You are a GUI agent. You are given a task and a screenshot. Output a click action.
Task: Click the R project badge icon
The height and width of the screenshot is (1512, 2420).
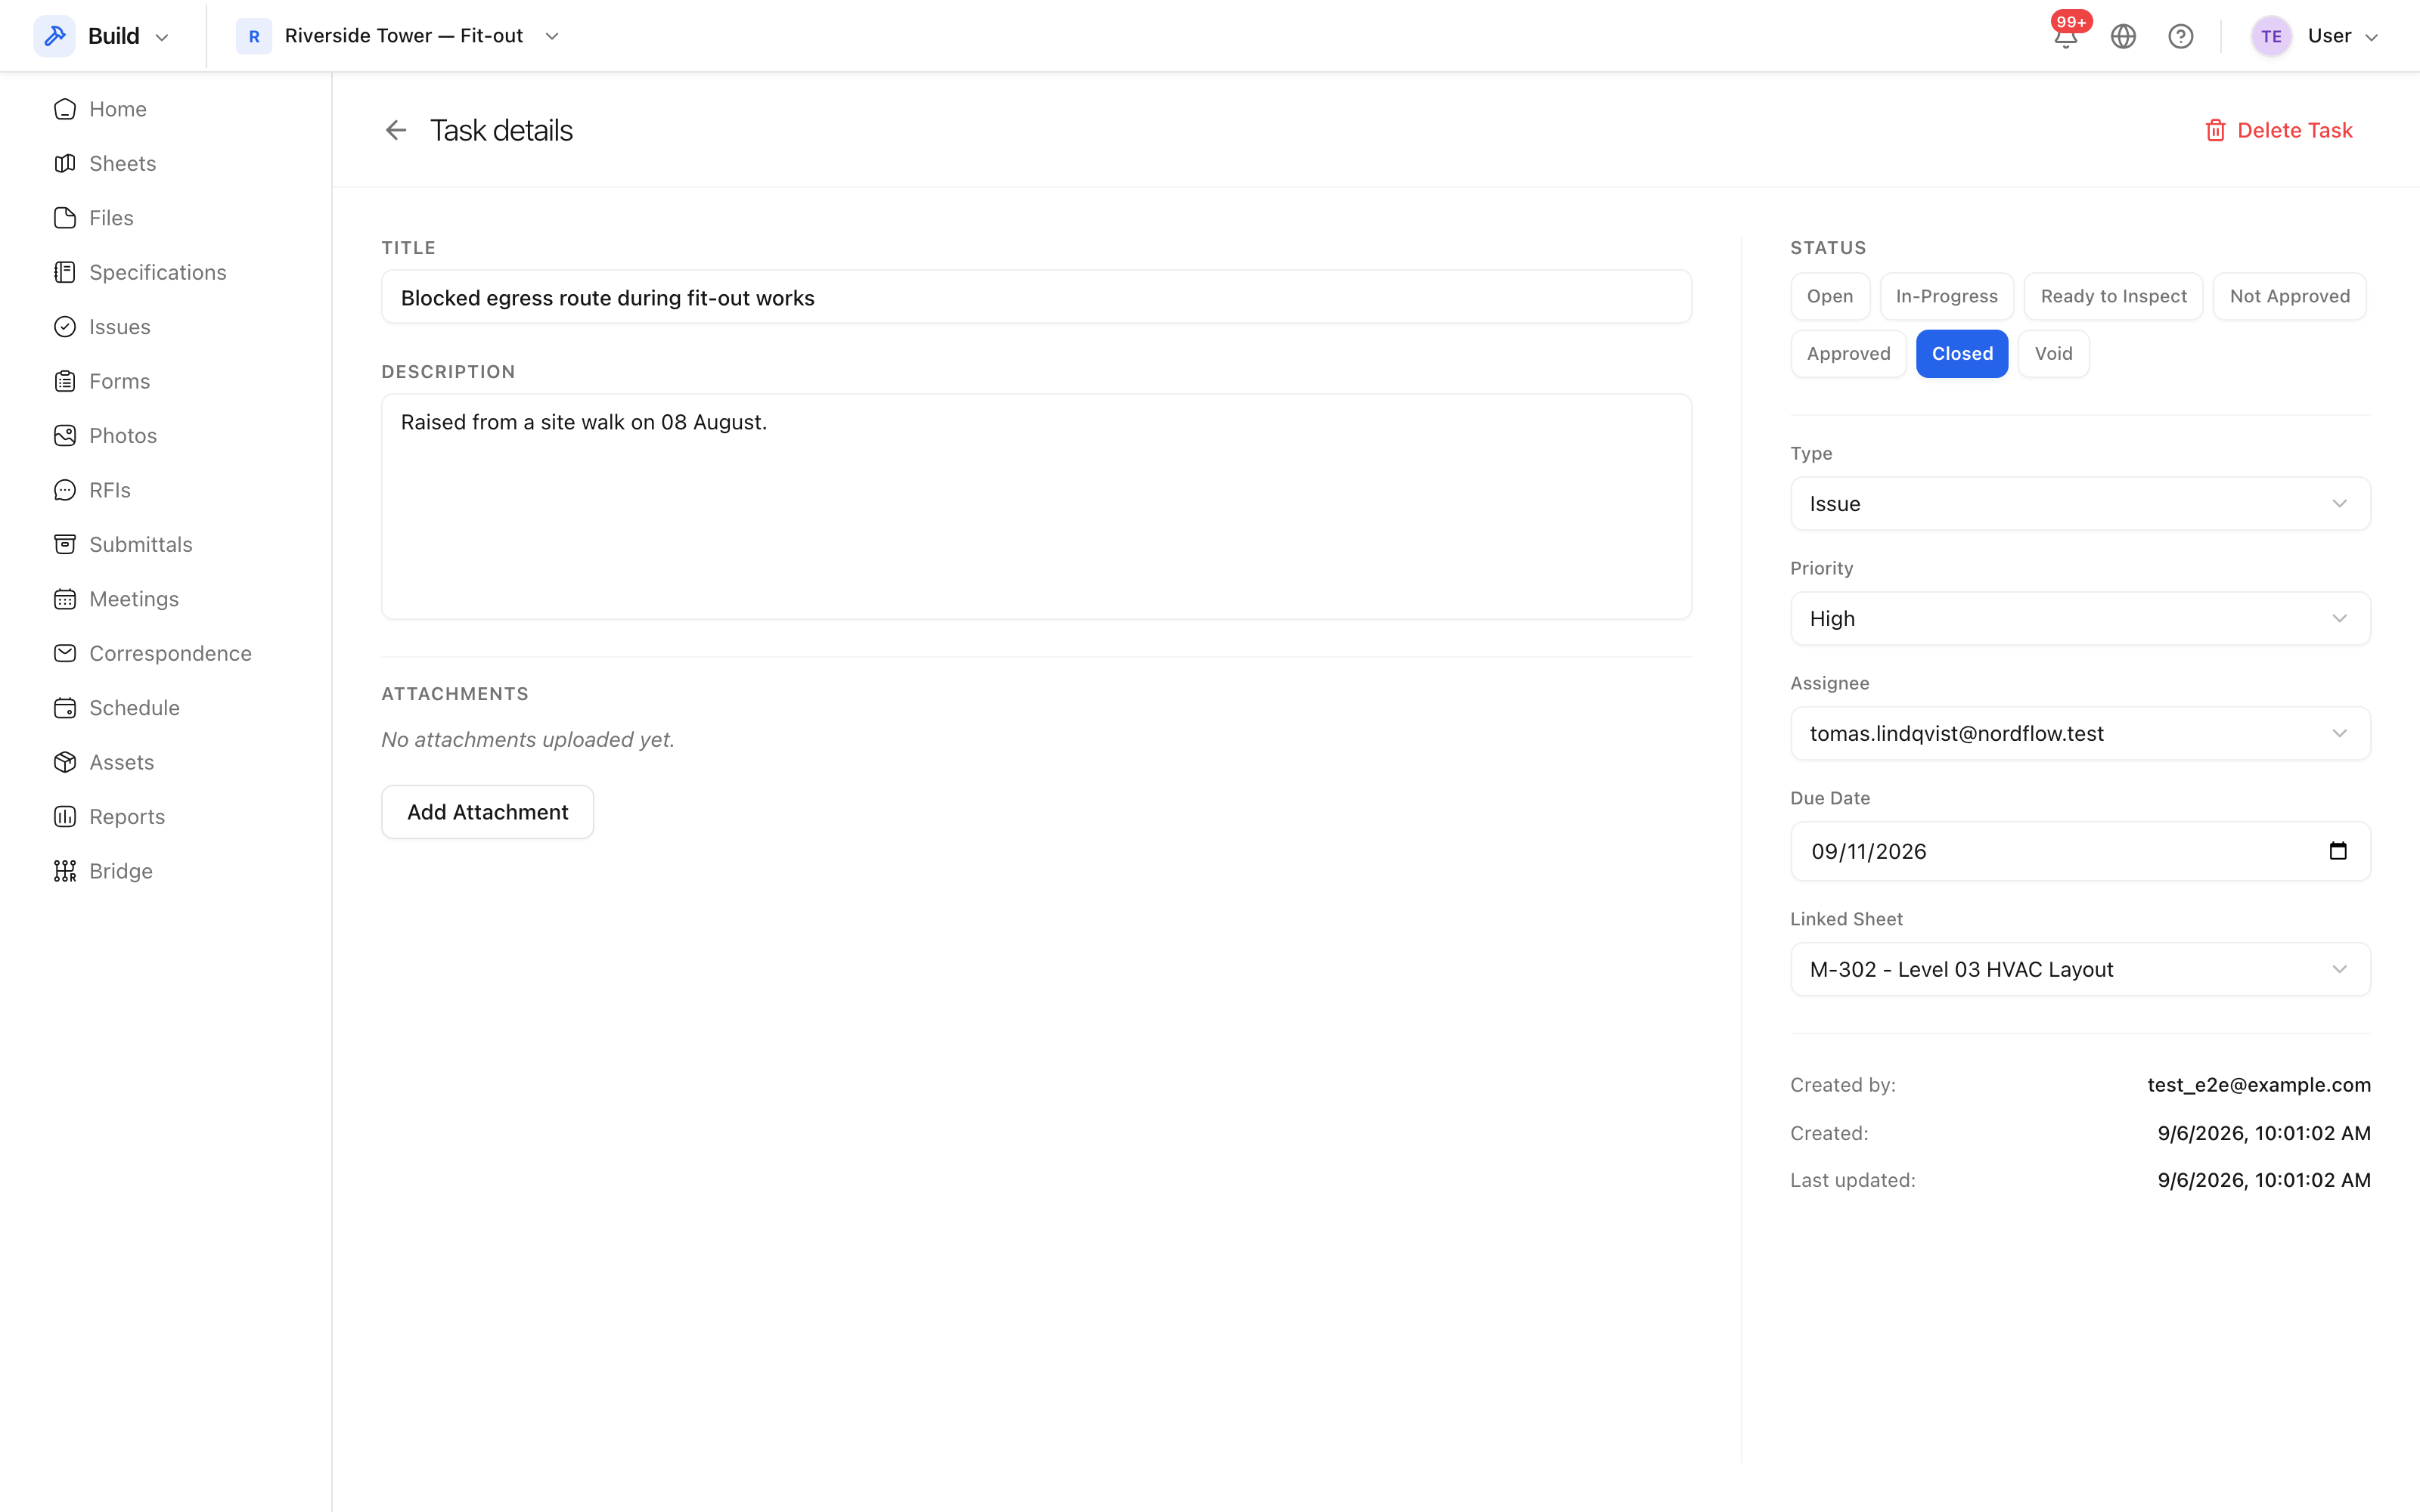254,36
